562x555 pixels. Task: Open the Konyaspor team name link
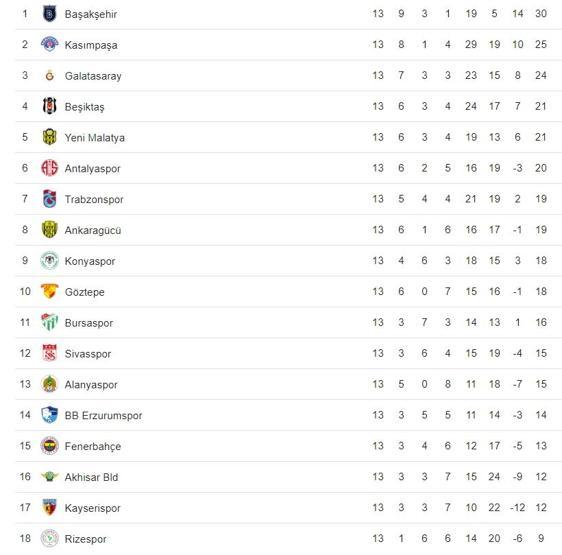(90, 261)
